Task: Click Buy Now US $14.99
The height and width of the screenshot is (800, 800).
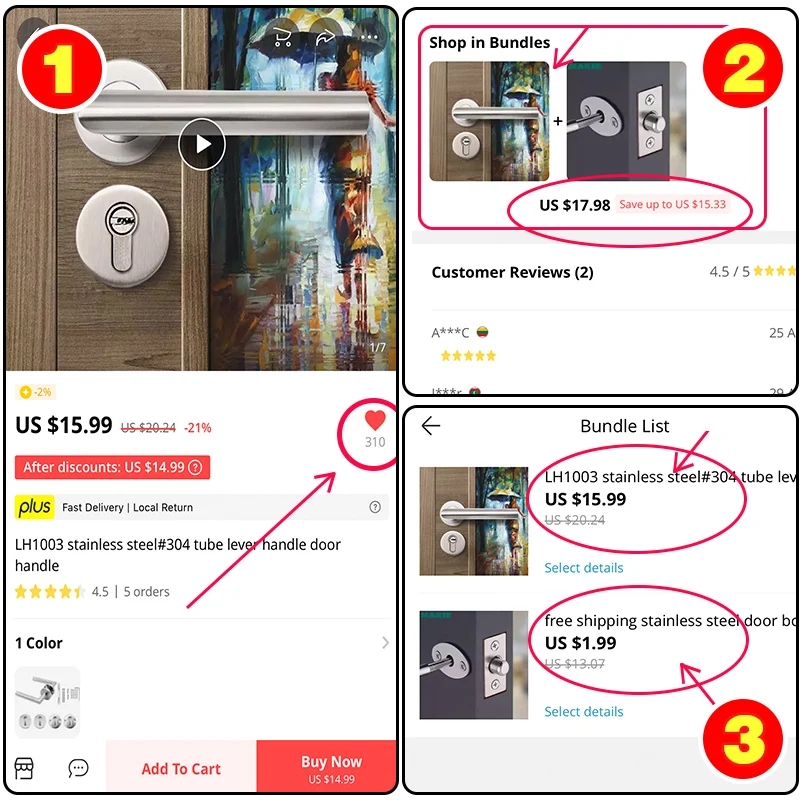Action: [x=331, y=768]
